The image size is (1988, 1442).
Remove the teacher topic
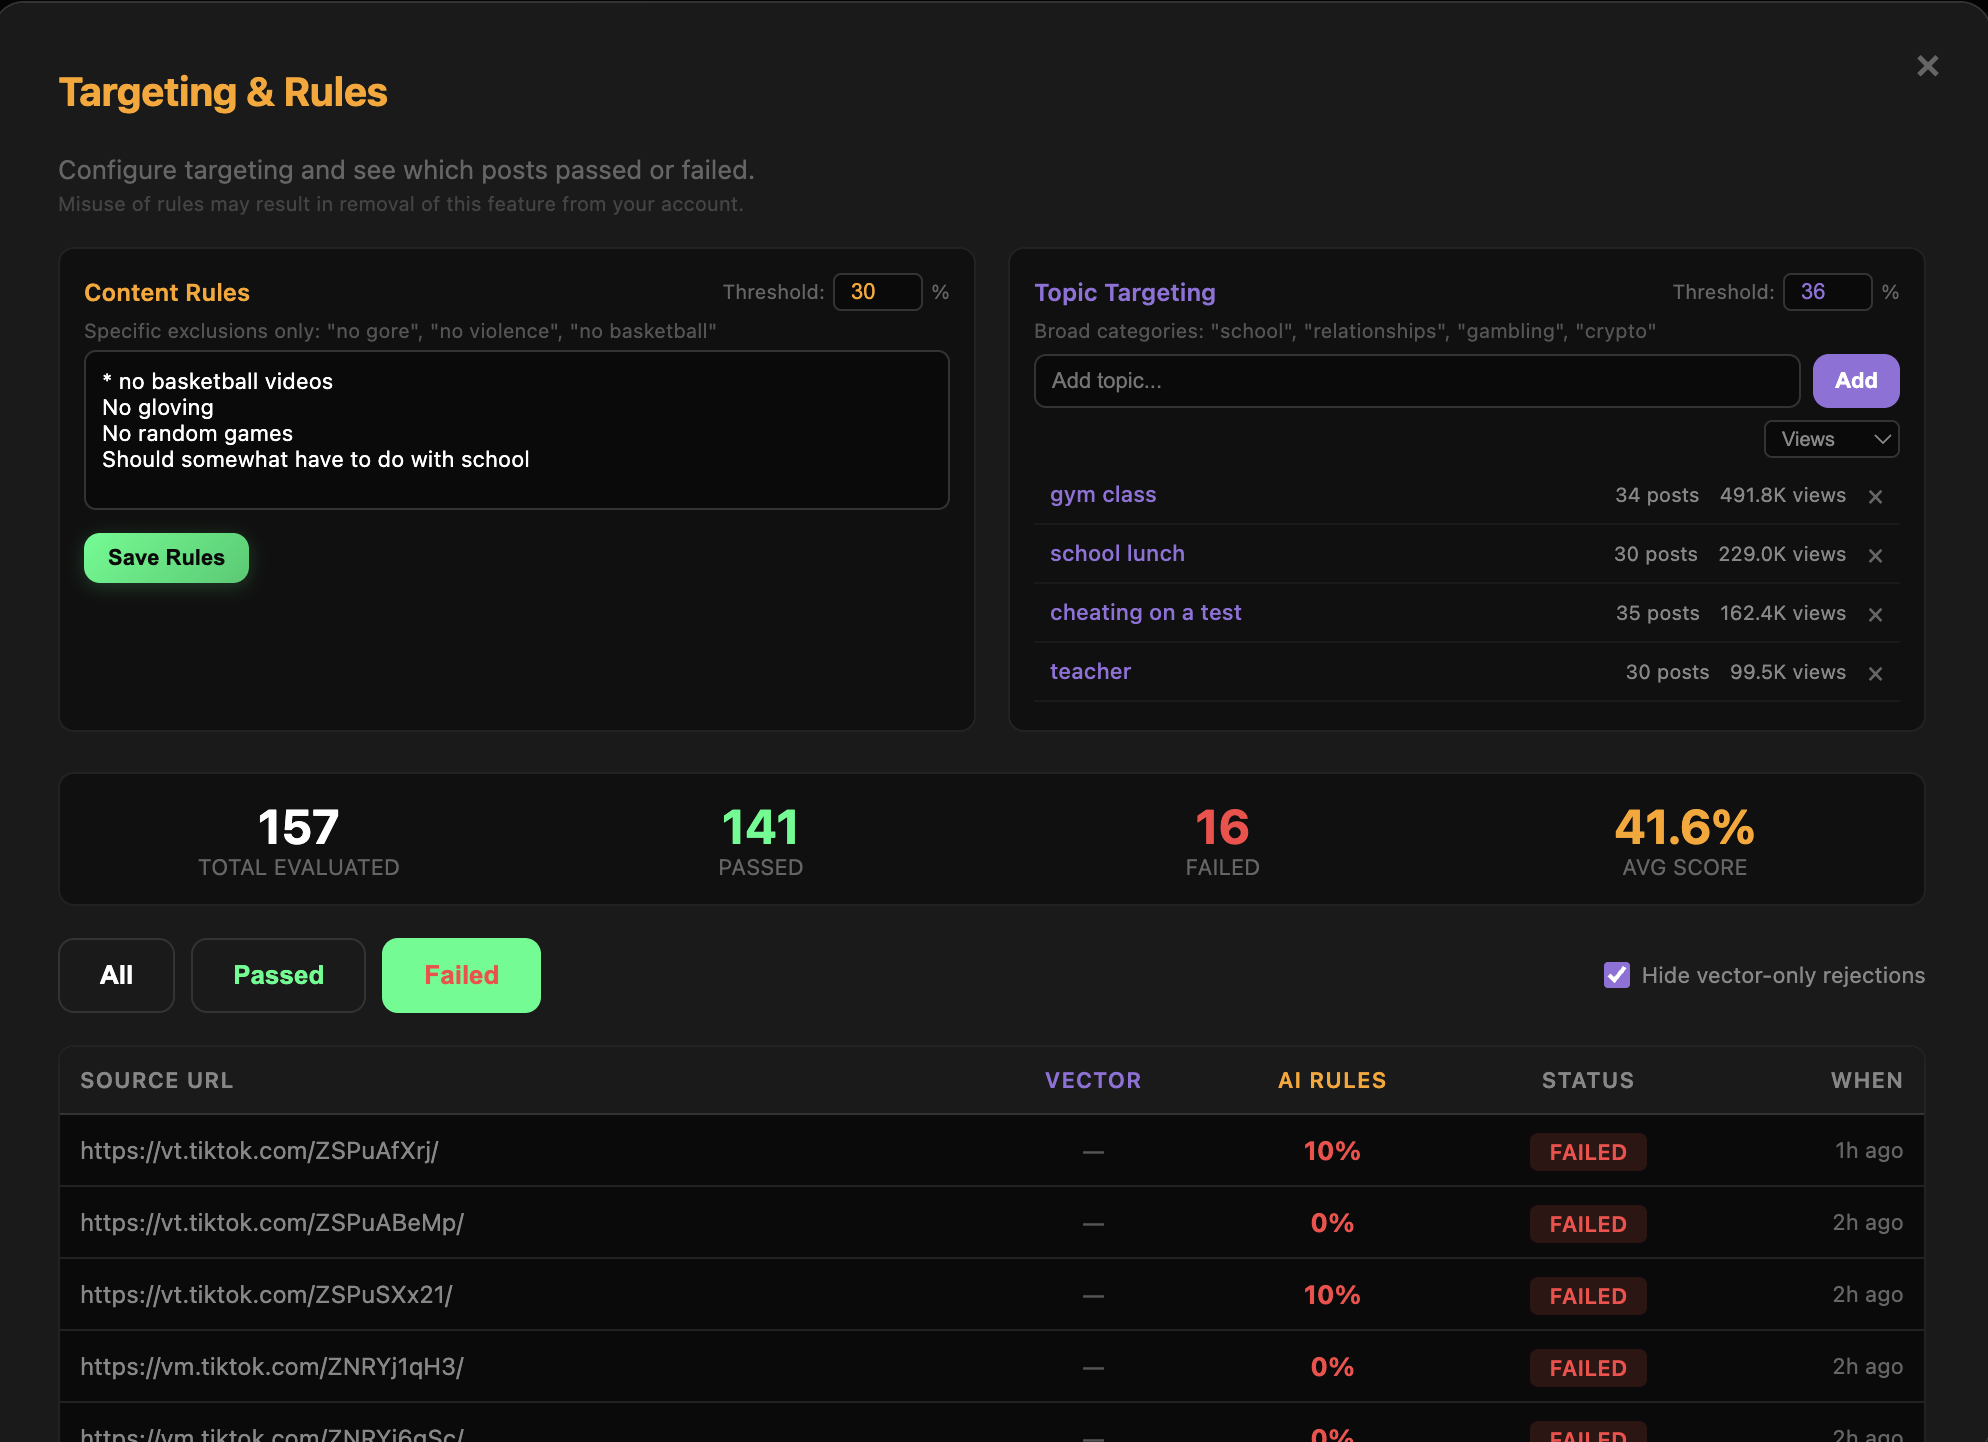click(1876, 673)
